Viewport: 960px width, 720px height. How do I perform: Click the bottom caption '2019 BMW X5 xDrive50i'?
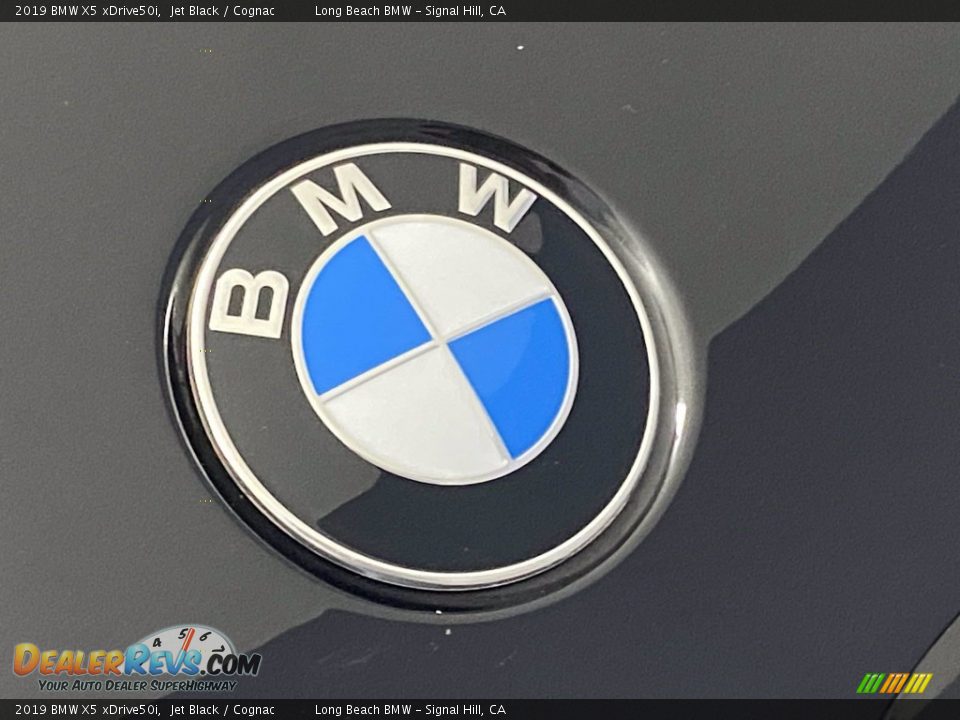88,710
